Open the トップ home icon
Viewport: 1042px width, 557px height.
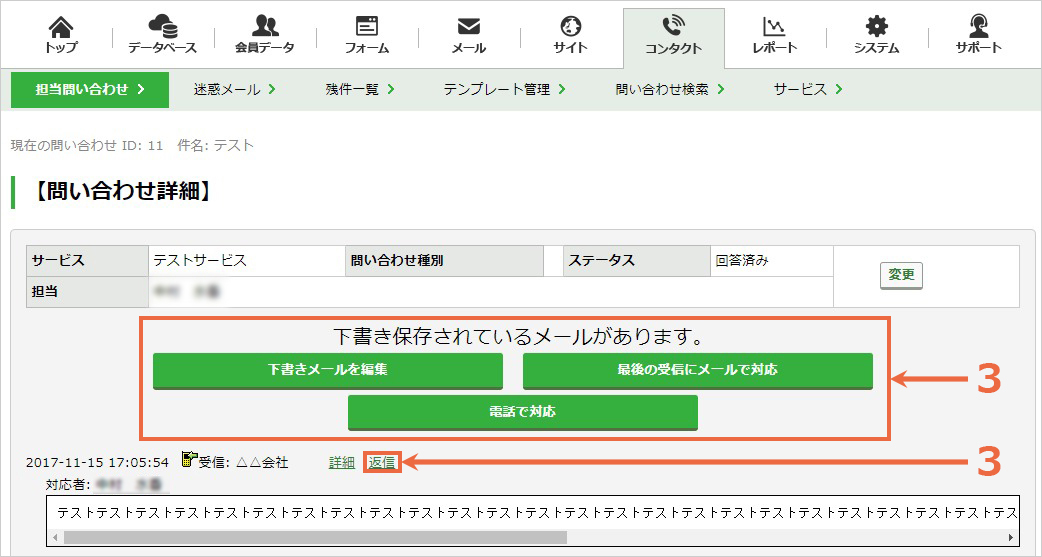(x=61, y=27)
